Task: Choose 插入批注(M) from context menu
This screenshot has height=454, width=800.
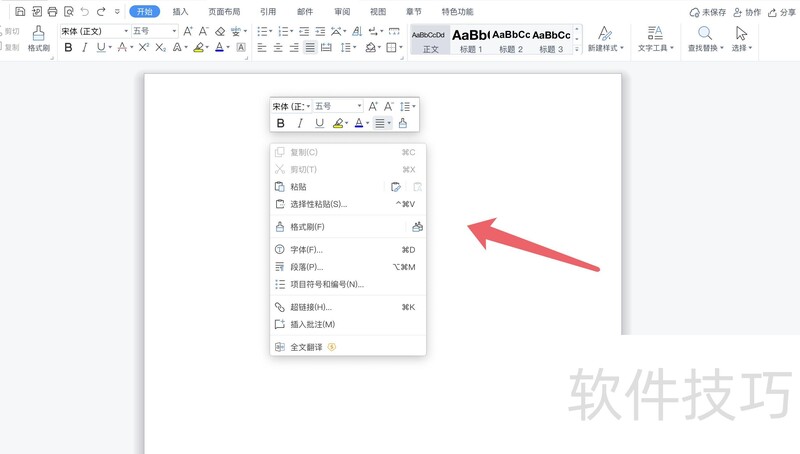Action: 348,324
